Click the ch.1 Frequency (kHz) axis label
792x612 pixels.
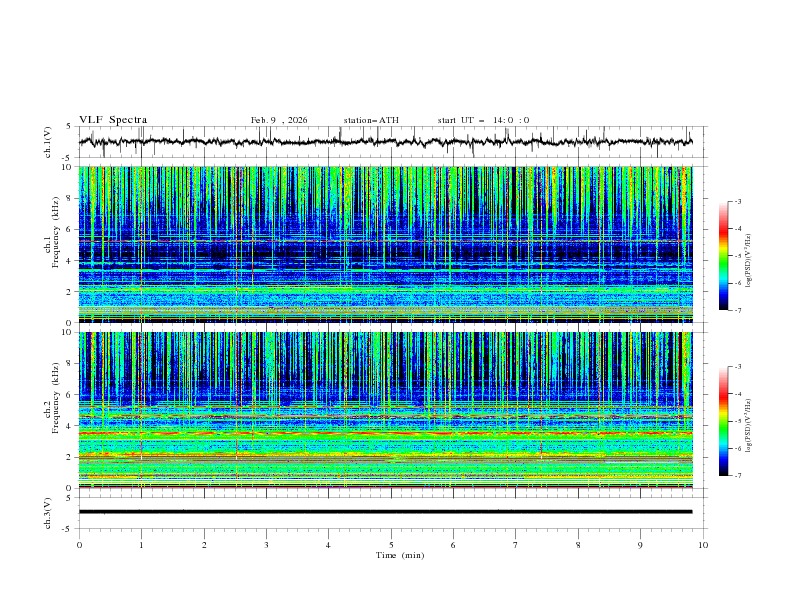(x=56, y=231)
